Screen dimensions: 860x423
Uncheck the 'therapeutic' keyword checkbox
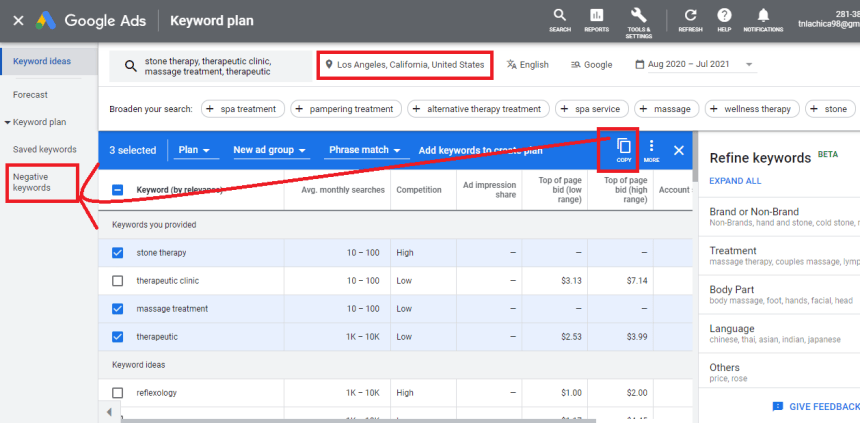pos(117,337)
